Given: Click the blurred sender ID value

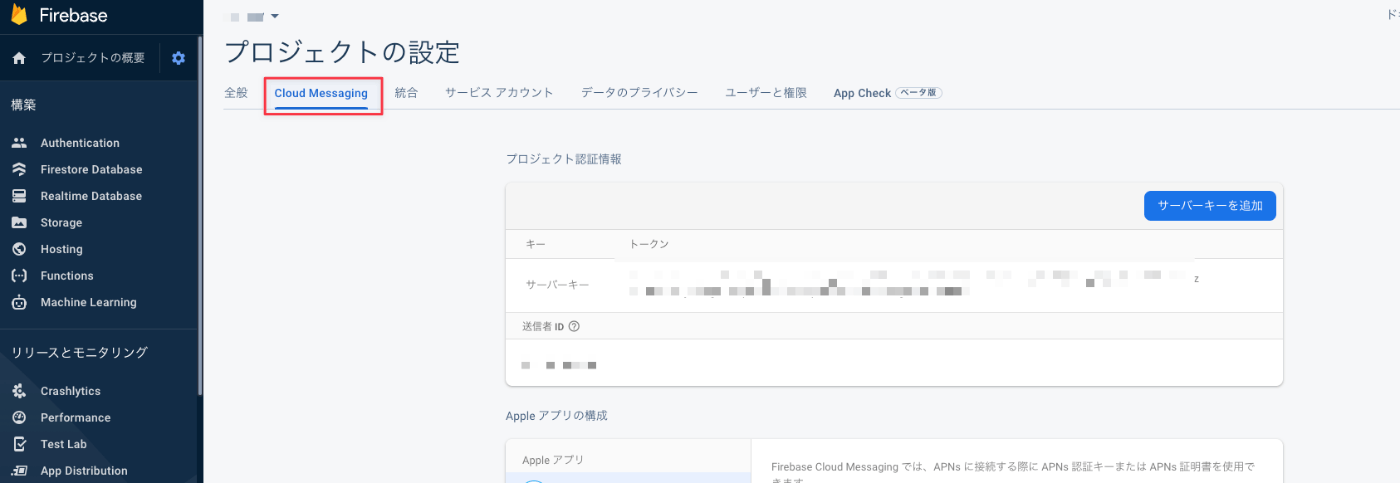Looking at the screenshot, I should click(560, 366).
